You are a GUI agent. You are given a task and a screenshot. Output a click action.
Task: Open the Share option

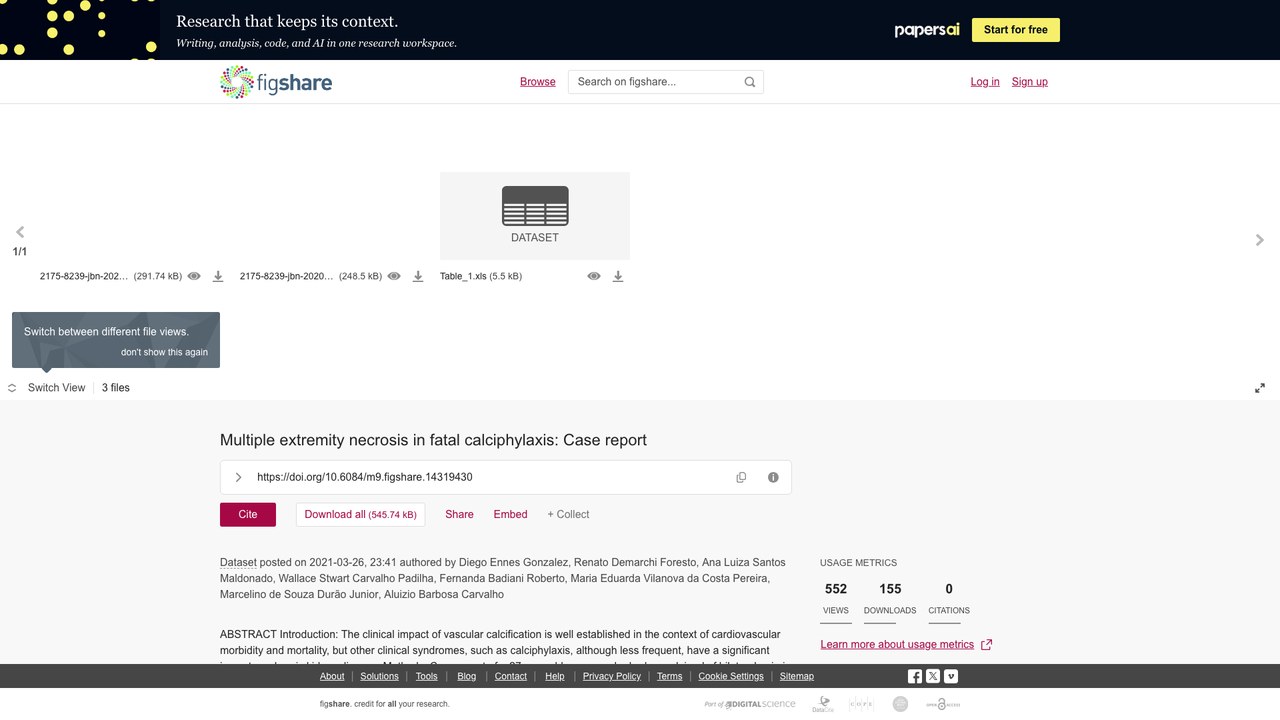[x=460, y=514]
